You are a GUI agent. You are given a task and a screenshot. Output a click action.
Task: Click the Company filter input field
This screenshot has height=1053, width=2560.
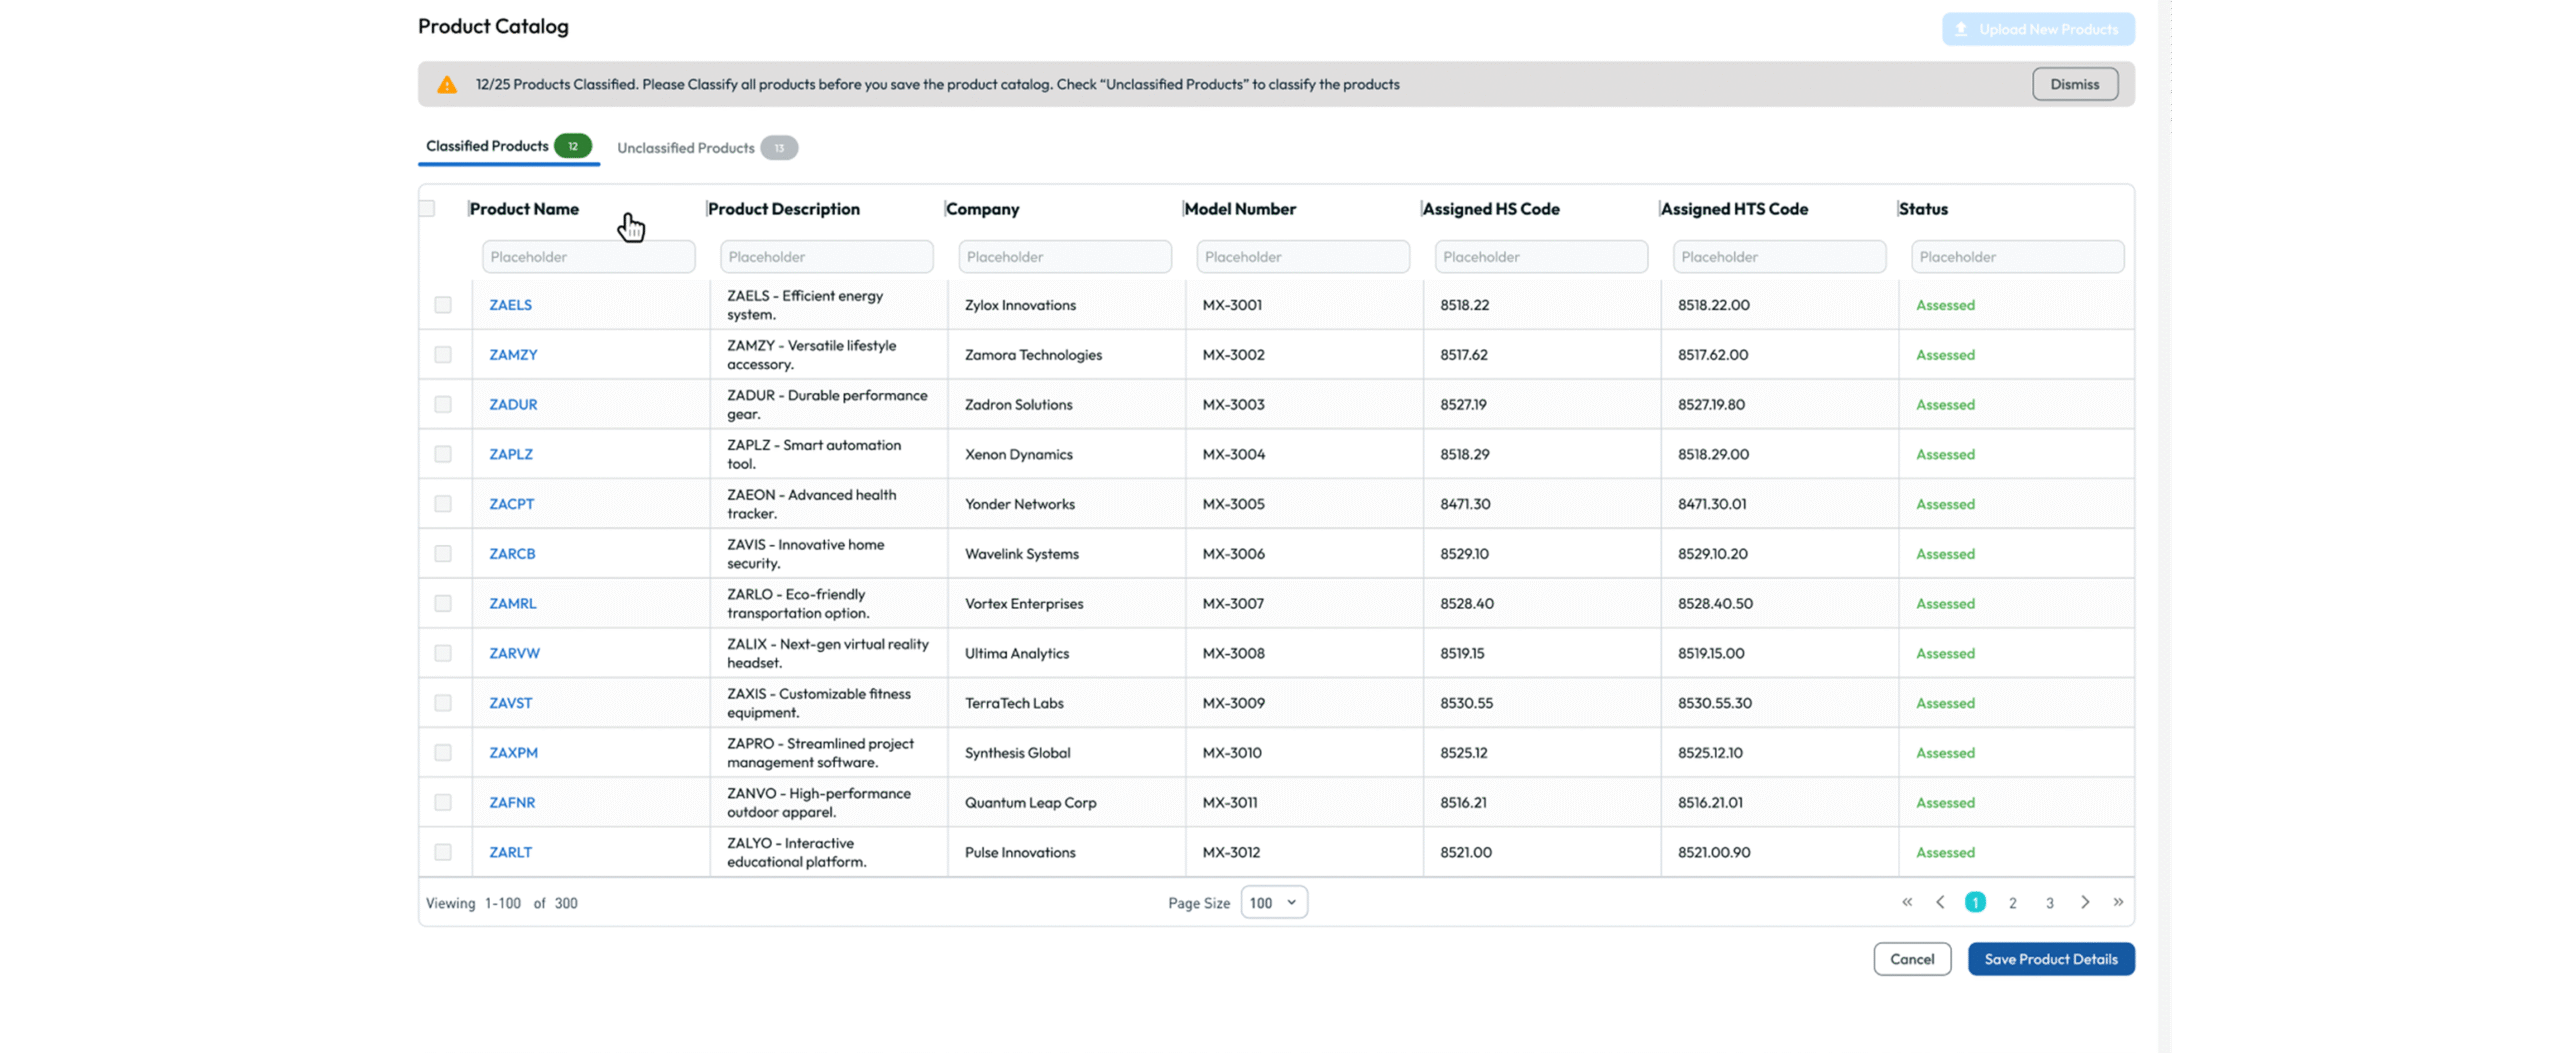click(x=1064, y=257)
